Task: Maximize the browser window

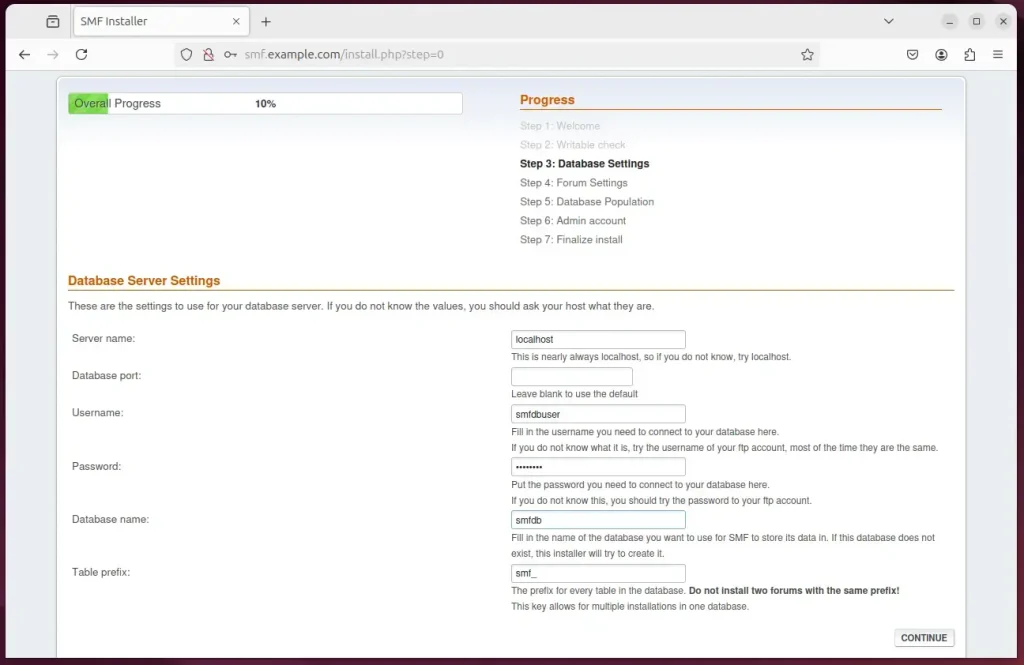Action: 976,22
